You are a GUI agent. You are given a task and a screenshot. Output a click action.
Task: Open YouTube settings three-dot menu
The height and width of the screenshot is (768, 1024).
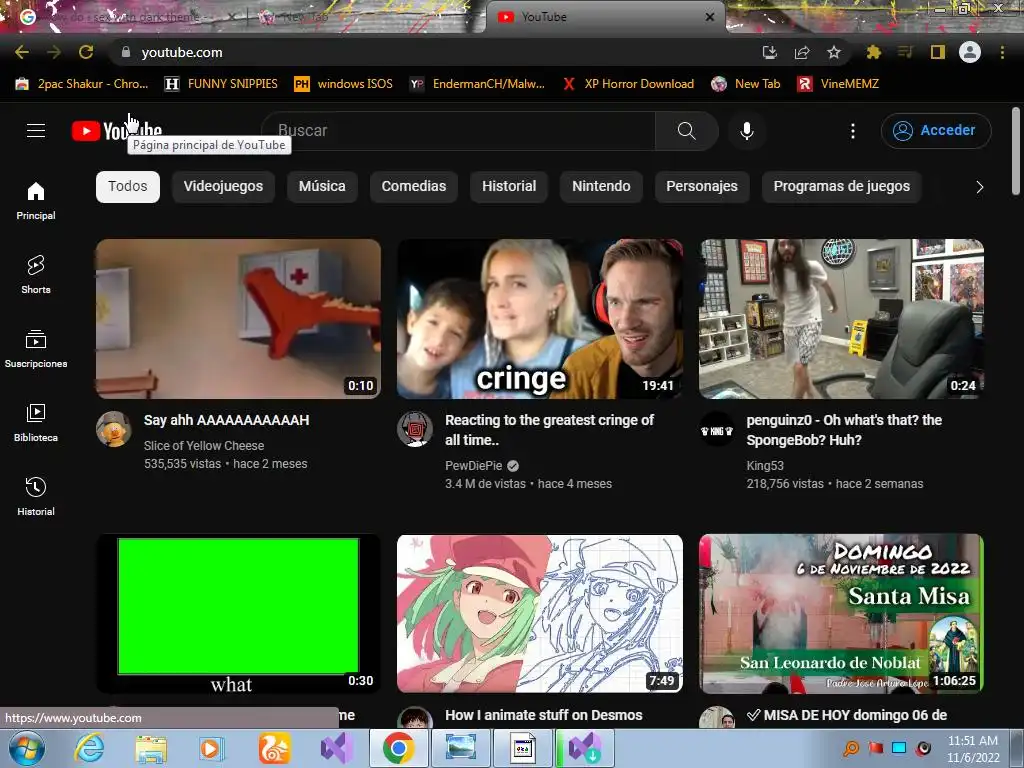point(852,131)
